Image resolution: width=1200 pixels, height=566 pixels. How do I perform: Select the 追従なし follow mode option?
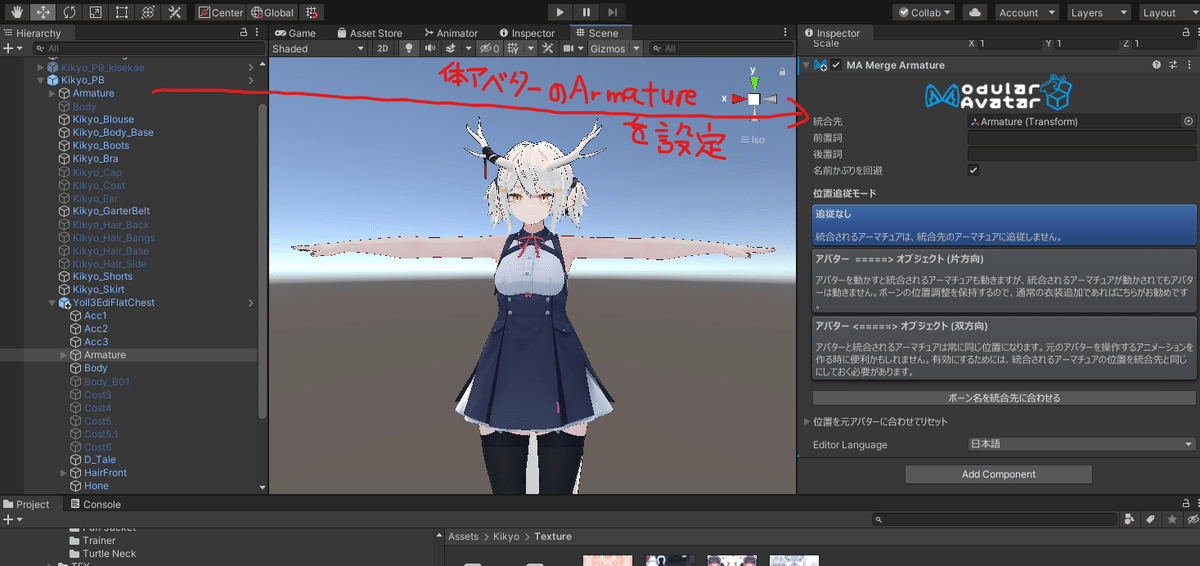click(x=1004, y=225)
